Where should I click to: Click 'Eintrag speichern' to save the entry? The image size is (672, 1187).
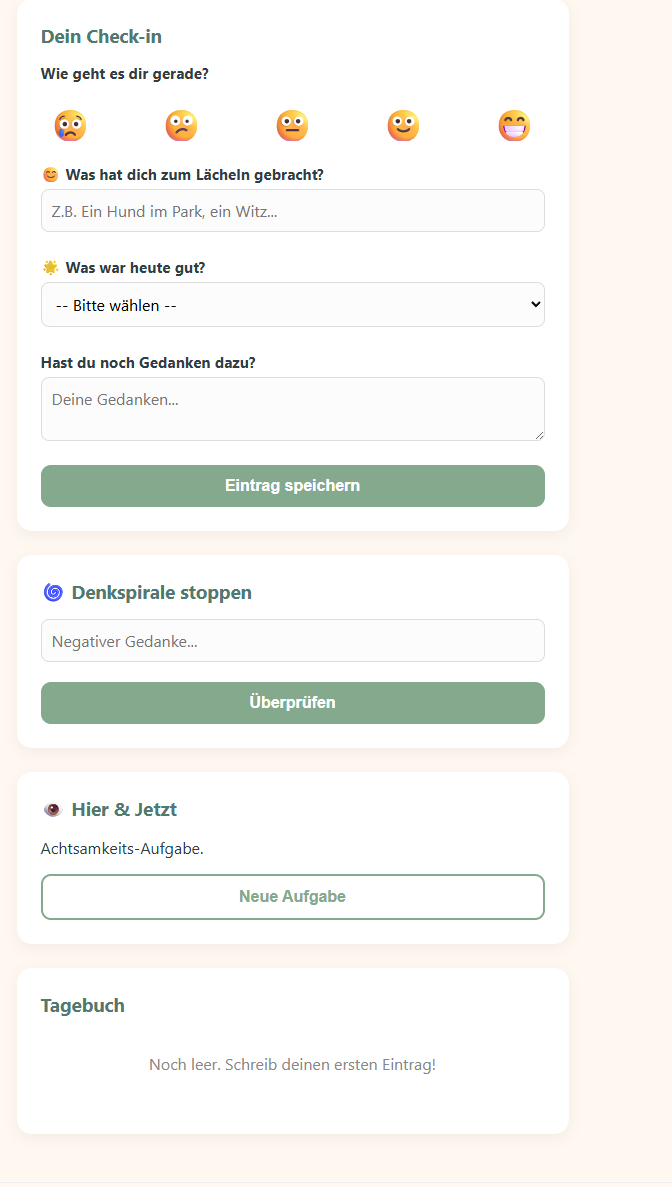click(x=292, y=485)
